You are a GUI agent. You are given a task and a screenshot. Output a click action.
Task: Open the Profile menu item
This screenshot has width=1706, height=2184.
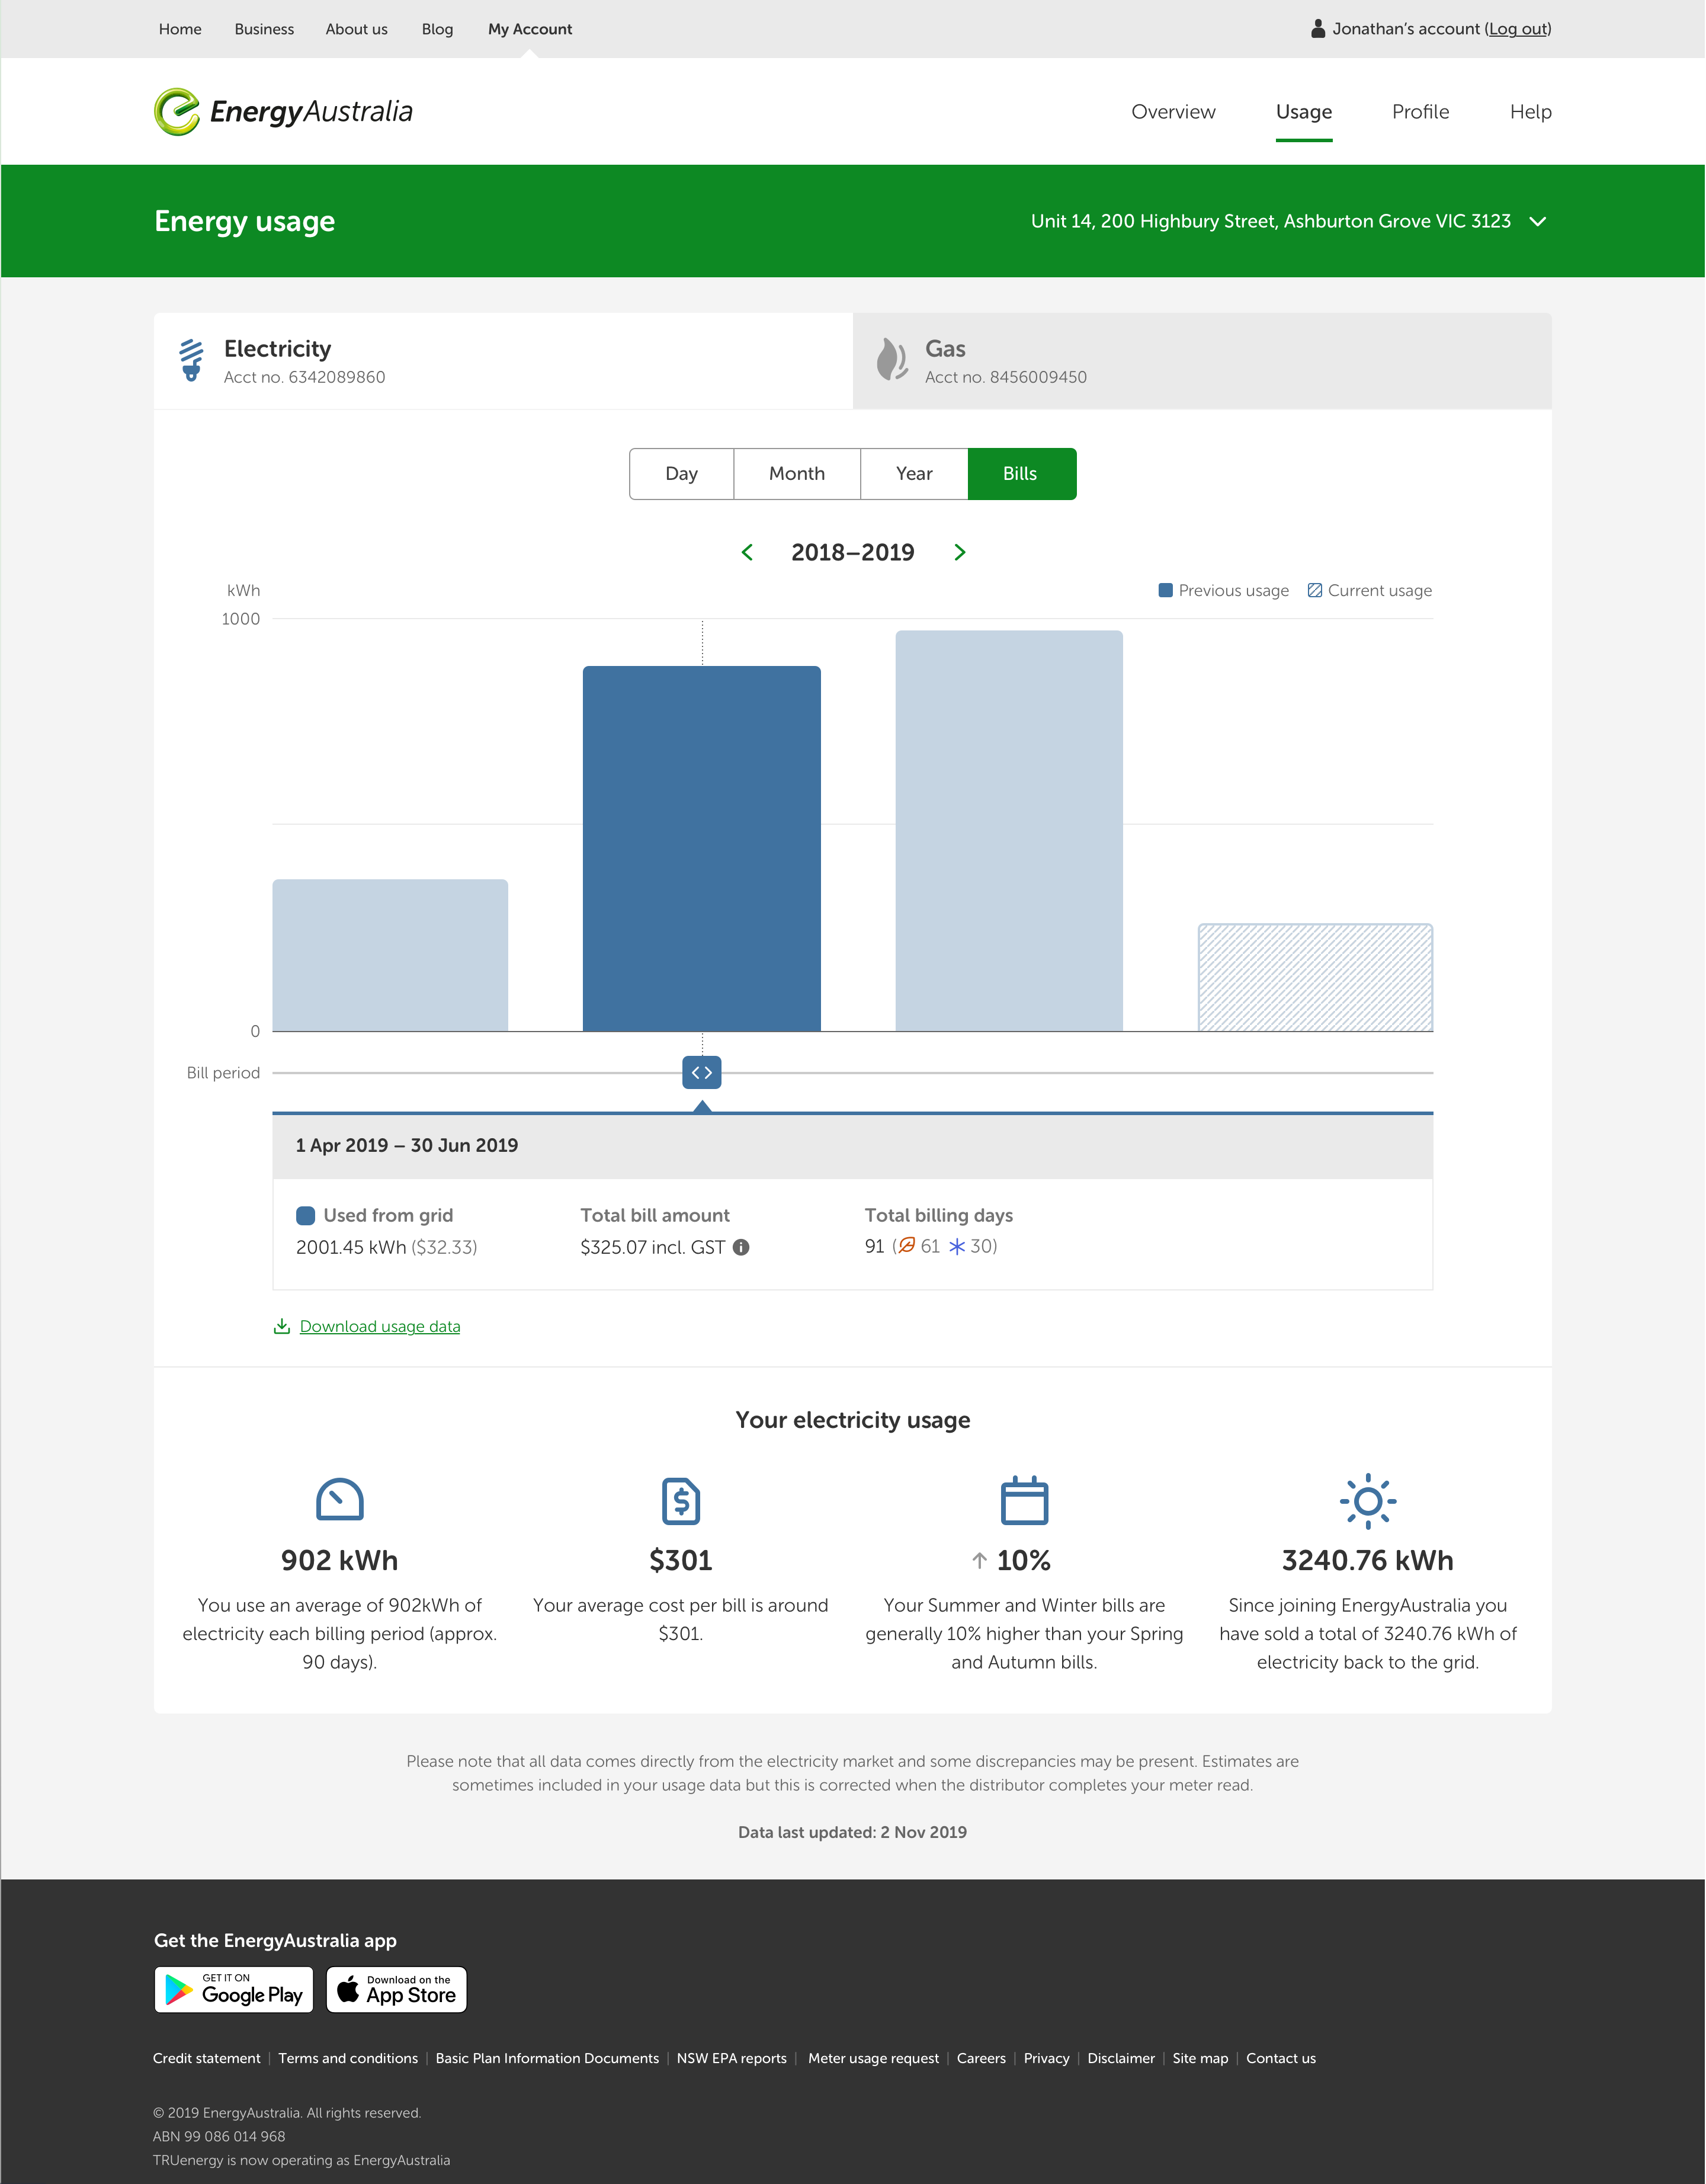coord(1420,112)
